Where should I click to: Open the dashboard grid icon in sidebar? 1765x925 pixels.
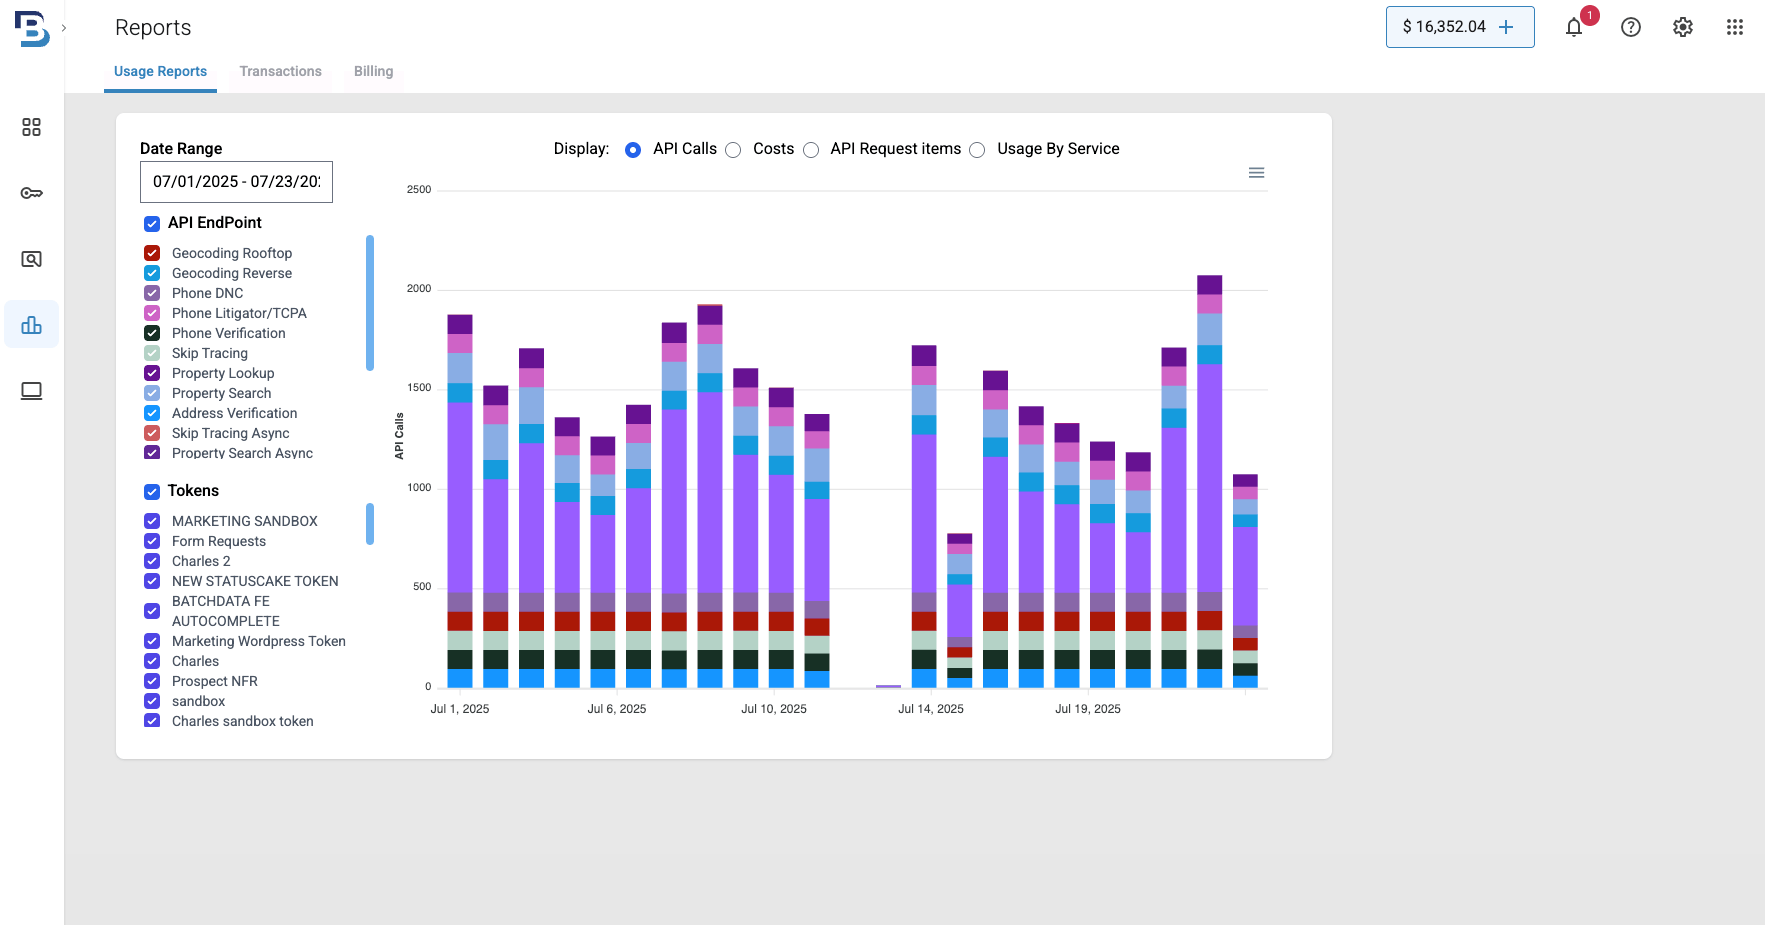point(31,127)
